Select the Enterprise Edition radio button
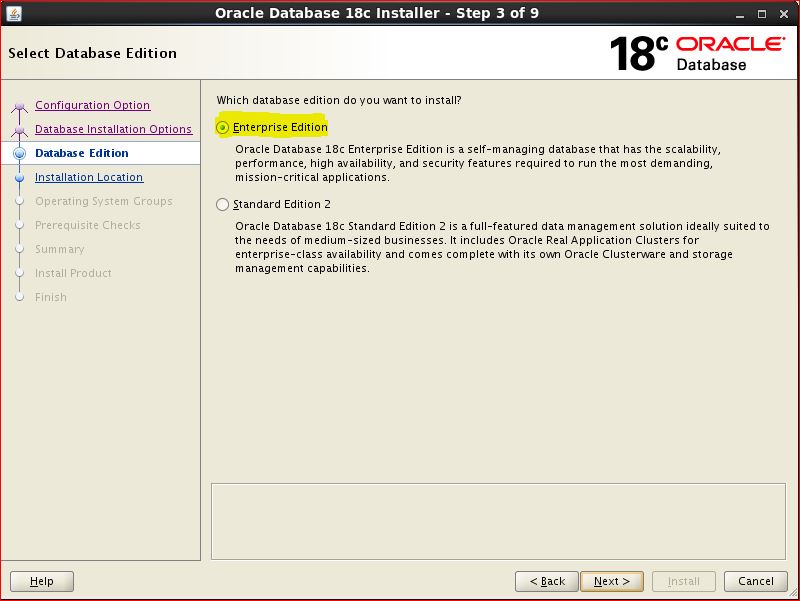Screen dimensions: 800x601 [x=222, y=128]
